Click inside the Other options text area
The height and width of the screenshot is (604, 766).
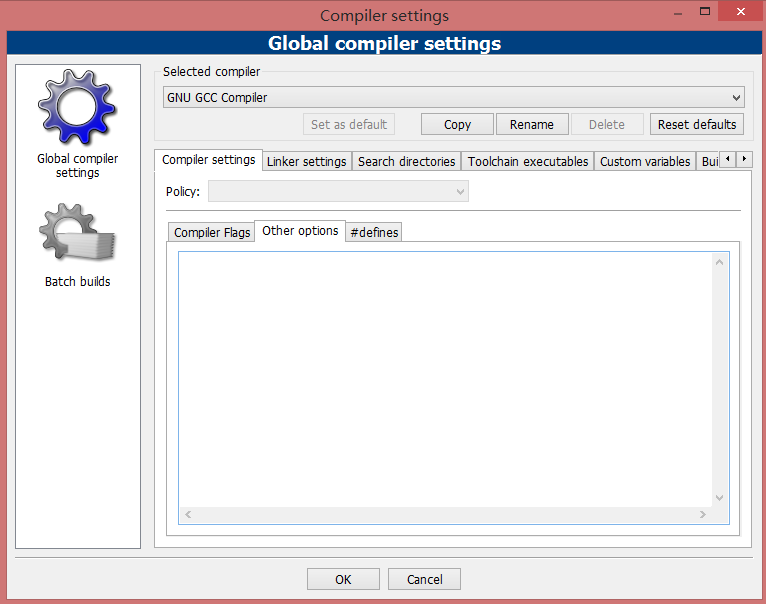coord(445,380)
